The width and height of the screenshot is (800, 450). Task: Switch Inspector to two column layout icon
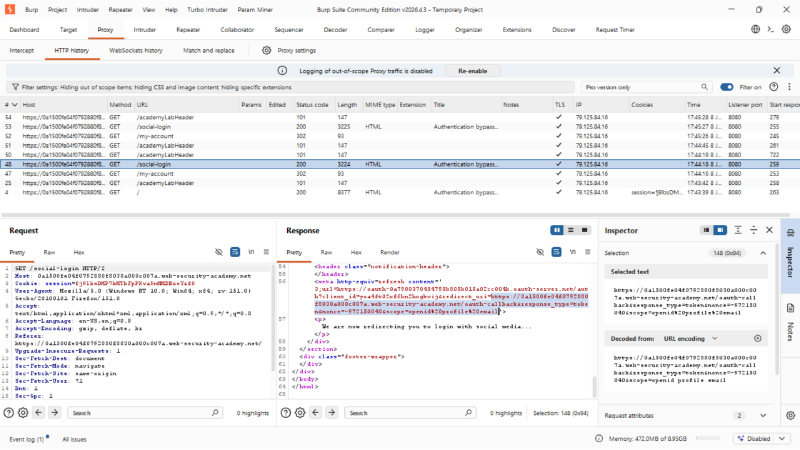tap(720, 230)
